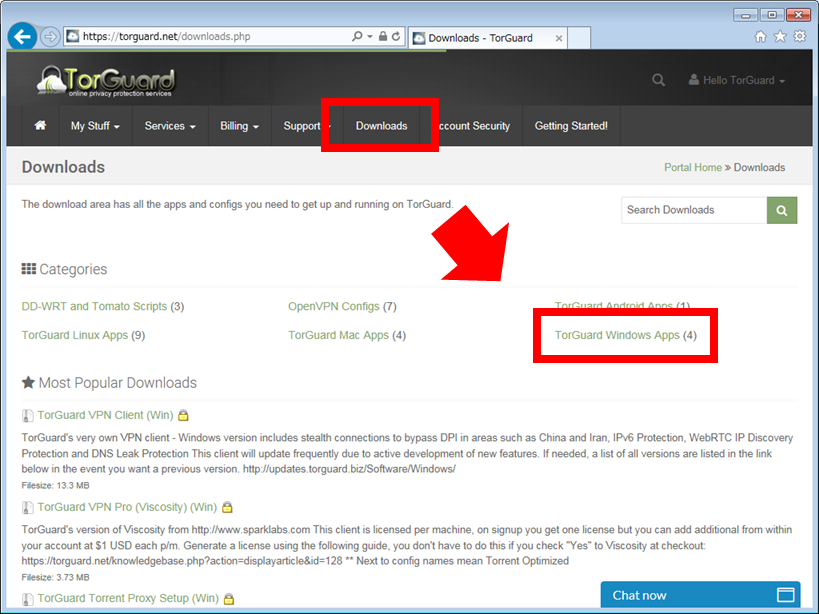Download TorGuard VPN Client (Win)
The image size is (819, 614).
tap(105, 415)
